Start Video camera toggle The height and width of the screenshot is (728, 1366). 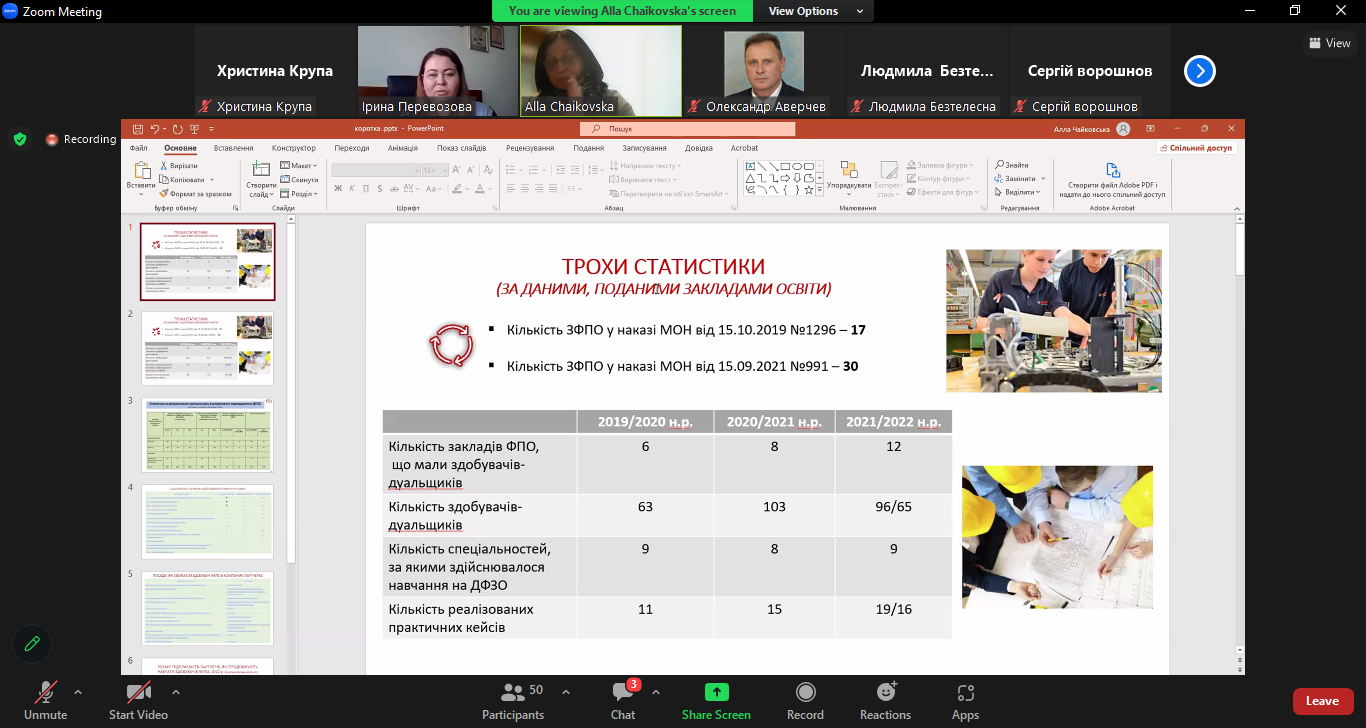[x=138, y=692]
